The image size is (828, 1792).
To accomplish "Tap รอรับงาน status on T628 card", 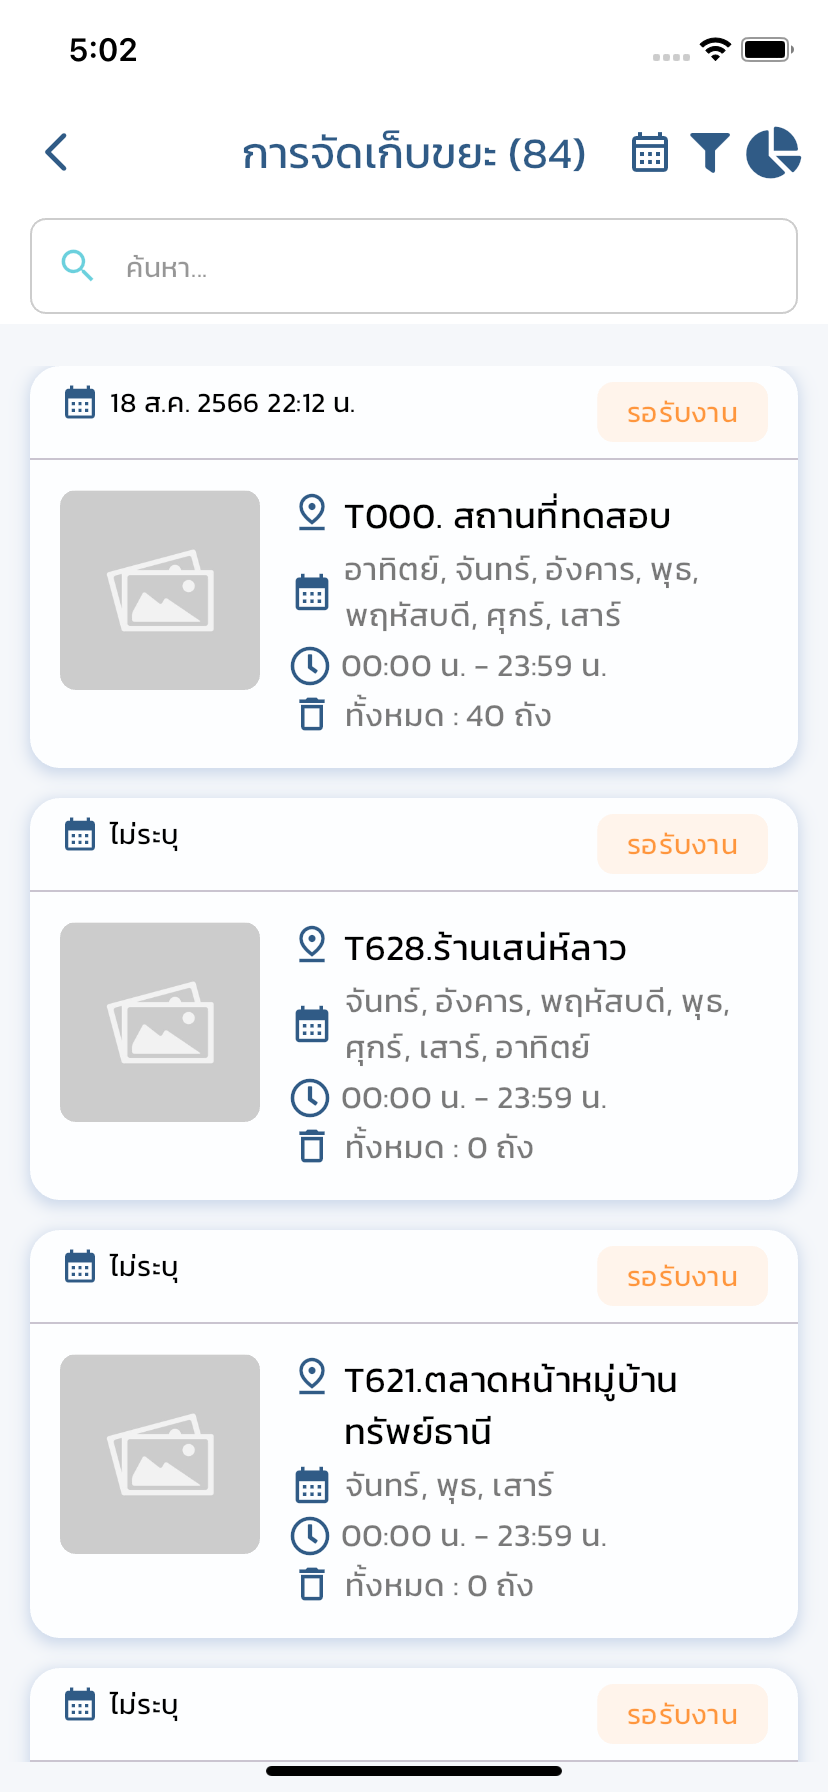I will (682, 845).
